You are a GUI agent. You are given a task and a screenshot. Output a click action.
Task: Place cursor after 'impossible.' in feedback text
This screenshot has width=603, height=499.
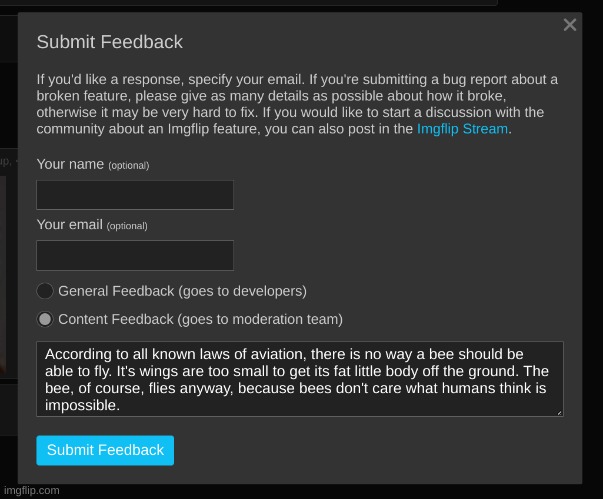click(121, 406)
